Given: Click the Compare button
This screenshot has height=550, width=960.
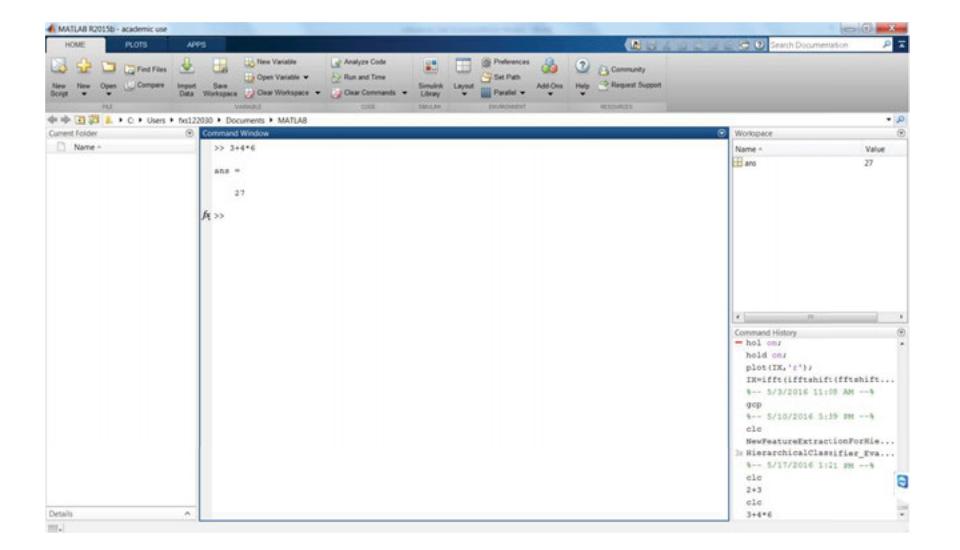Looking at the screenshot, I should (x=144, y=85).
